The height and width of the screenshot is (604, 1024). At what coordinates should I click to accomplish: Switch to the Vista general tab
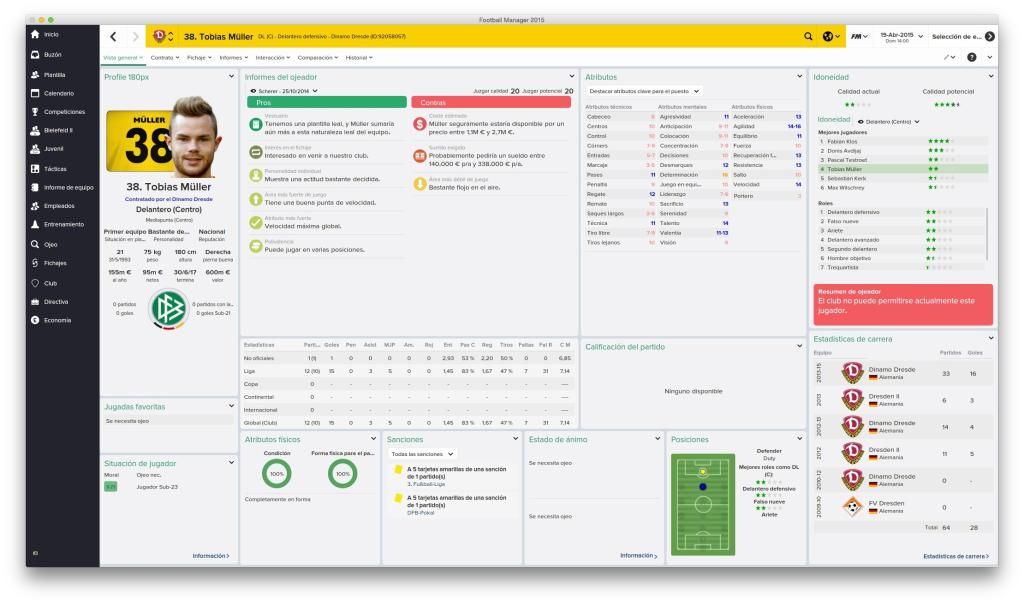pos(122,58)
